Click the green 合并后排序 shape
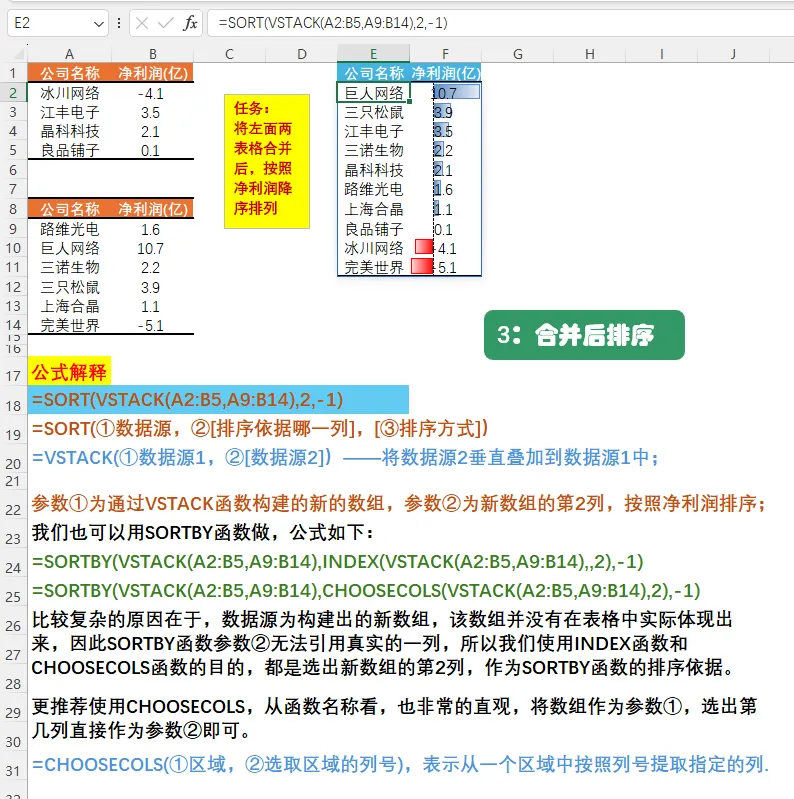The width and height of the screenshot is (794, 799). click(x=584, y=335)
